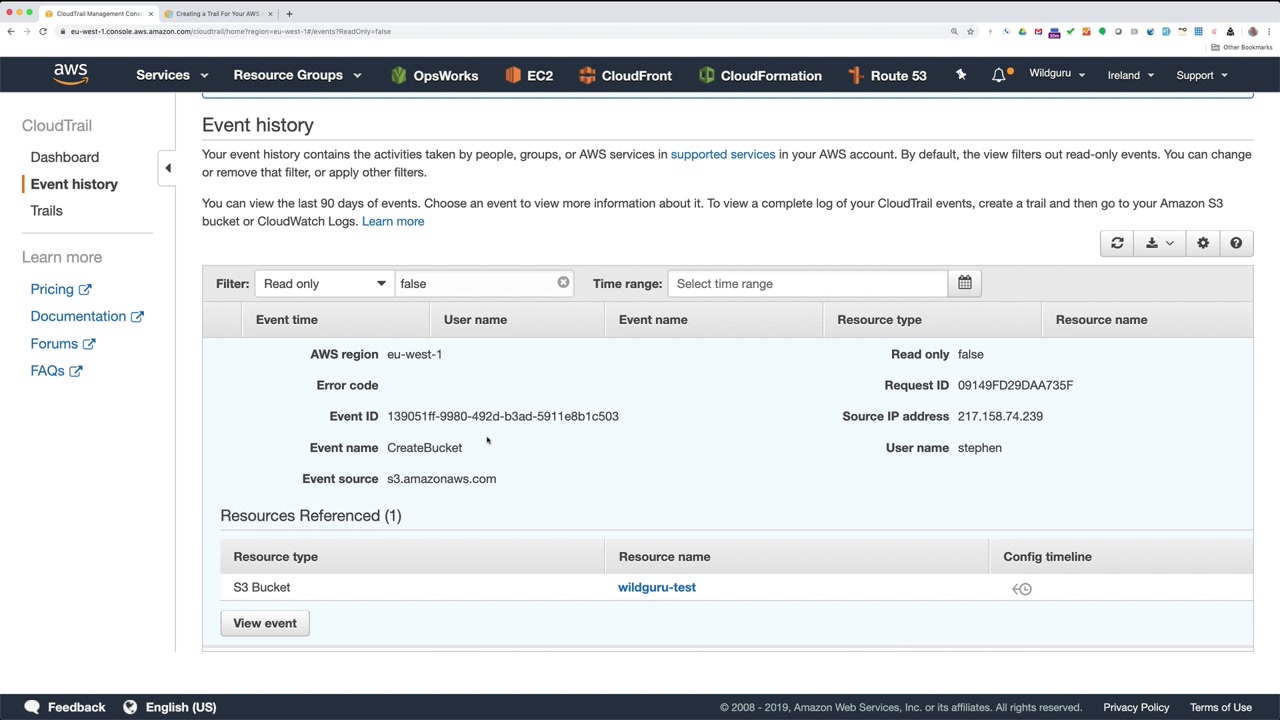Viewport: 1280px width, 720px height.
Task: Open the notifications bell icon
Action: 999,75
